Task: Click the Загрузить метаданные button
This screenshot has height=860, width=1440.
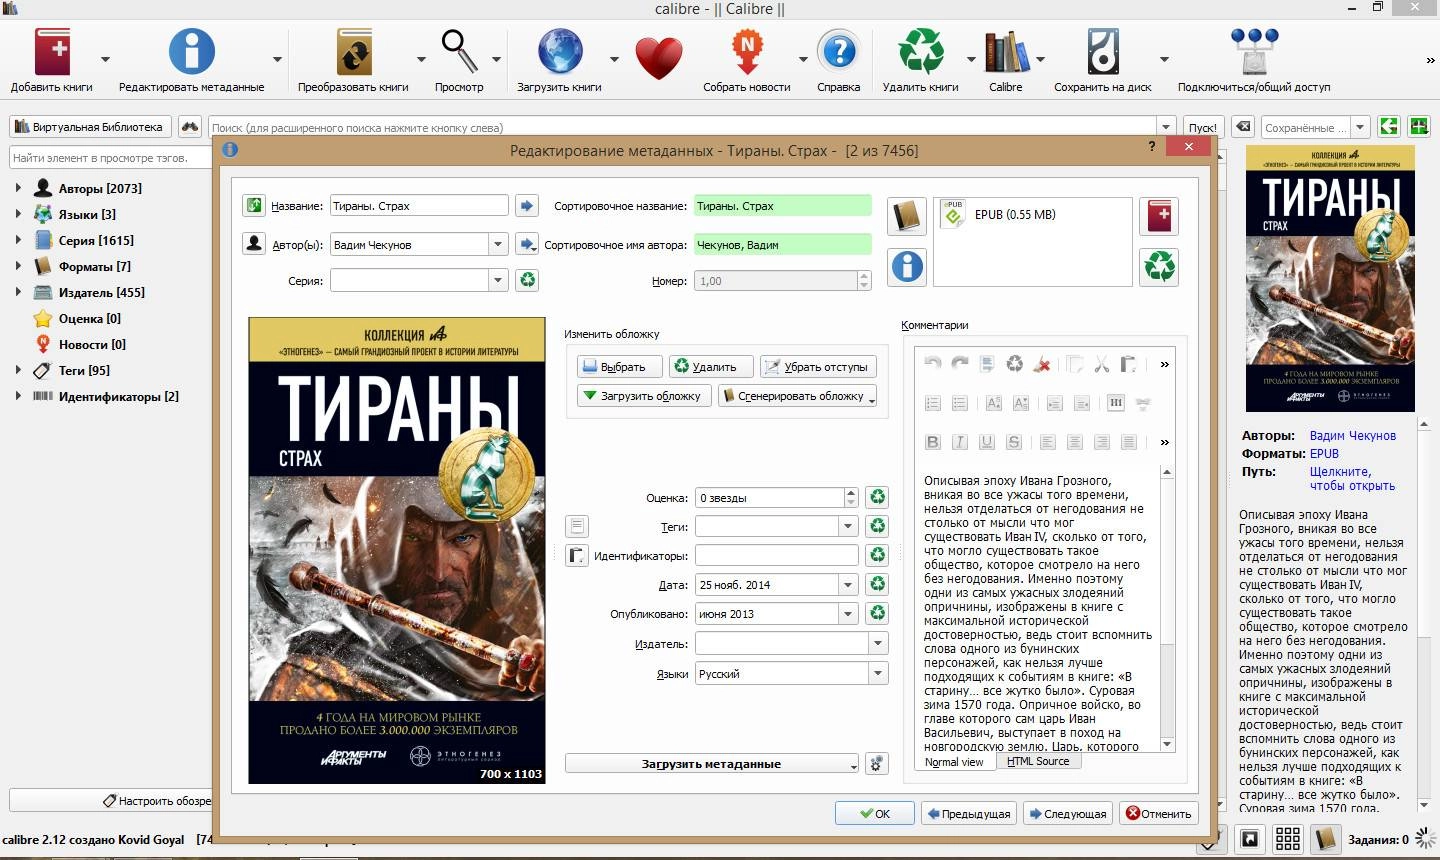Action: coord(711,764)
